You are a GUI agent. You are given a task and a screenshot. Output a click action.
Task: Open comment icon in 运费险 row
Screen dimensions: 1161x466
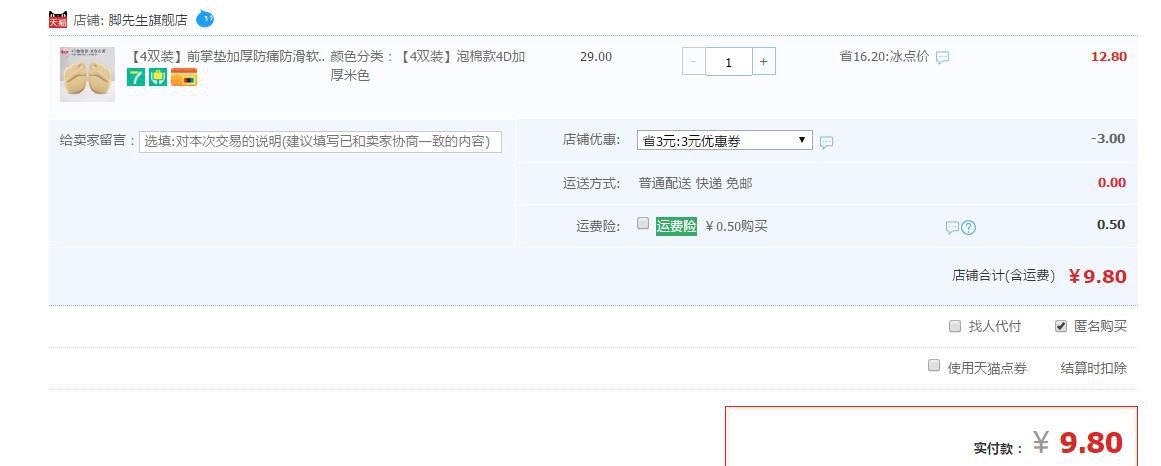tap(952, 227)
